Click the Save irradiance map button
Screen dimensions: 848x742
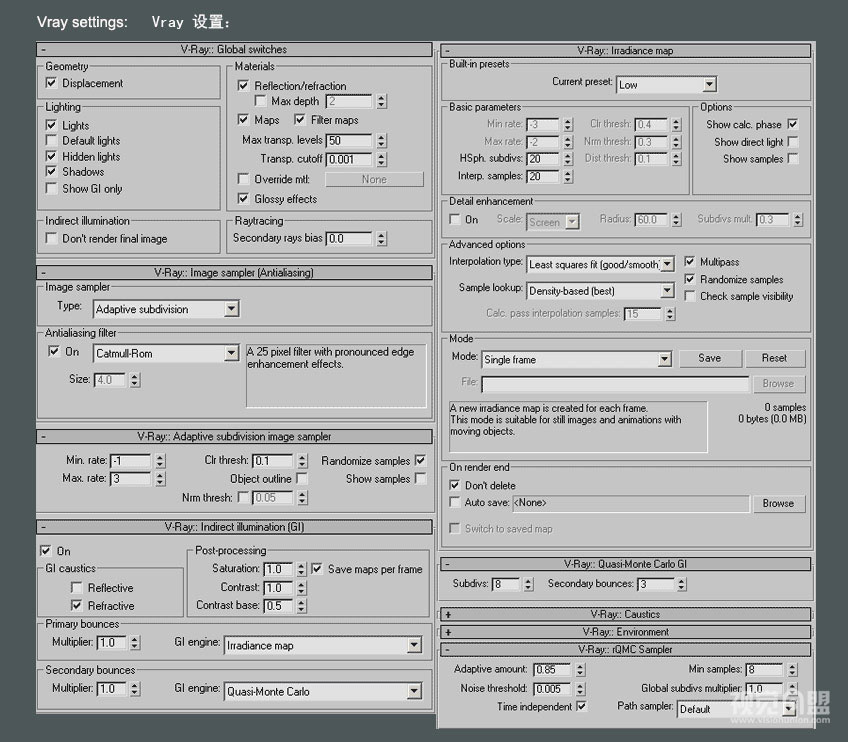click(709, 358)
